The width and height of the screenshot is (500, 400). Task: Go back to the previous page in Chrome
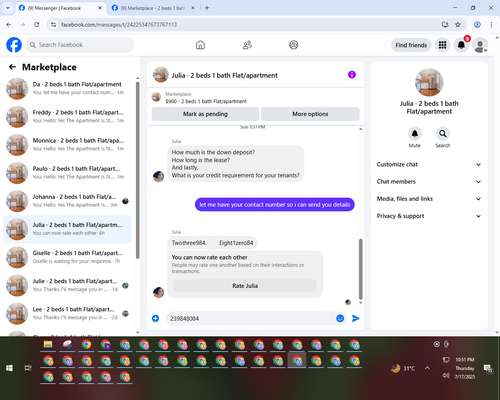pyautogui.click(x=9, y=25)
